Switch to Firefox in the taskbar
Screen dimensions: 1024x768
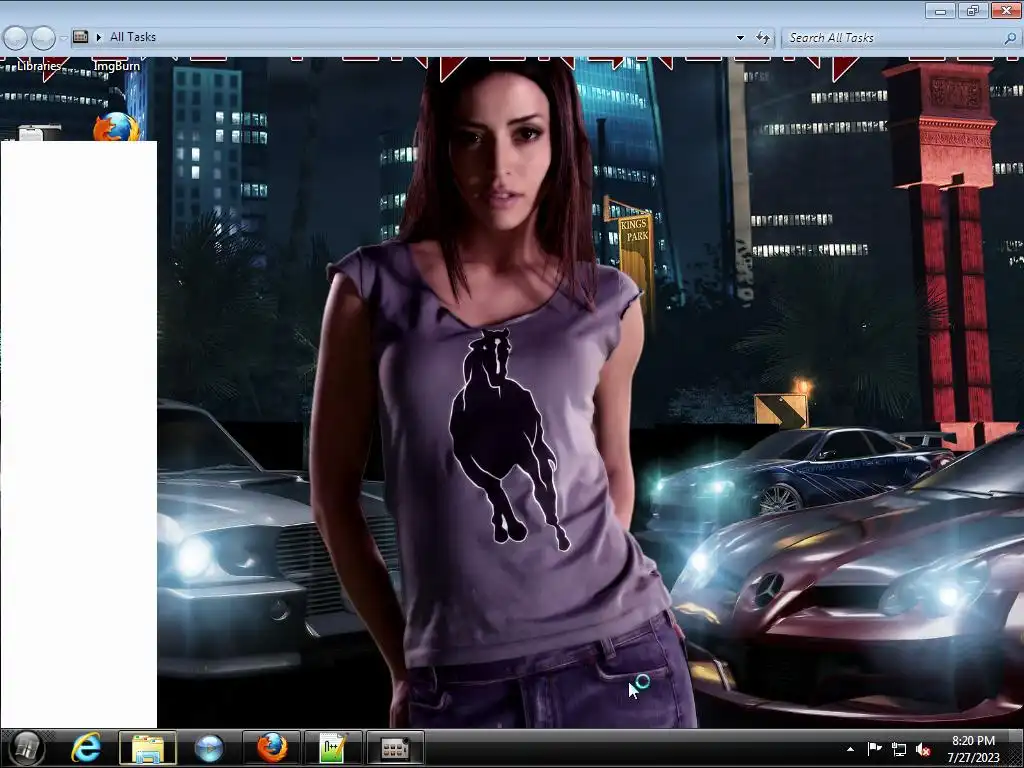272,748
